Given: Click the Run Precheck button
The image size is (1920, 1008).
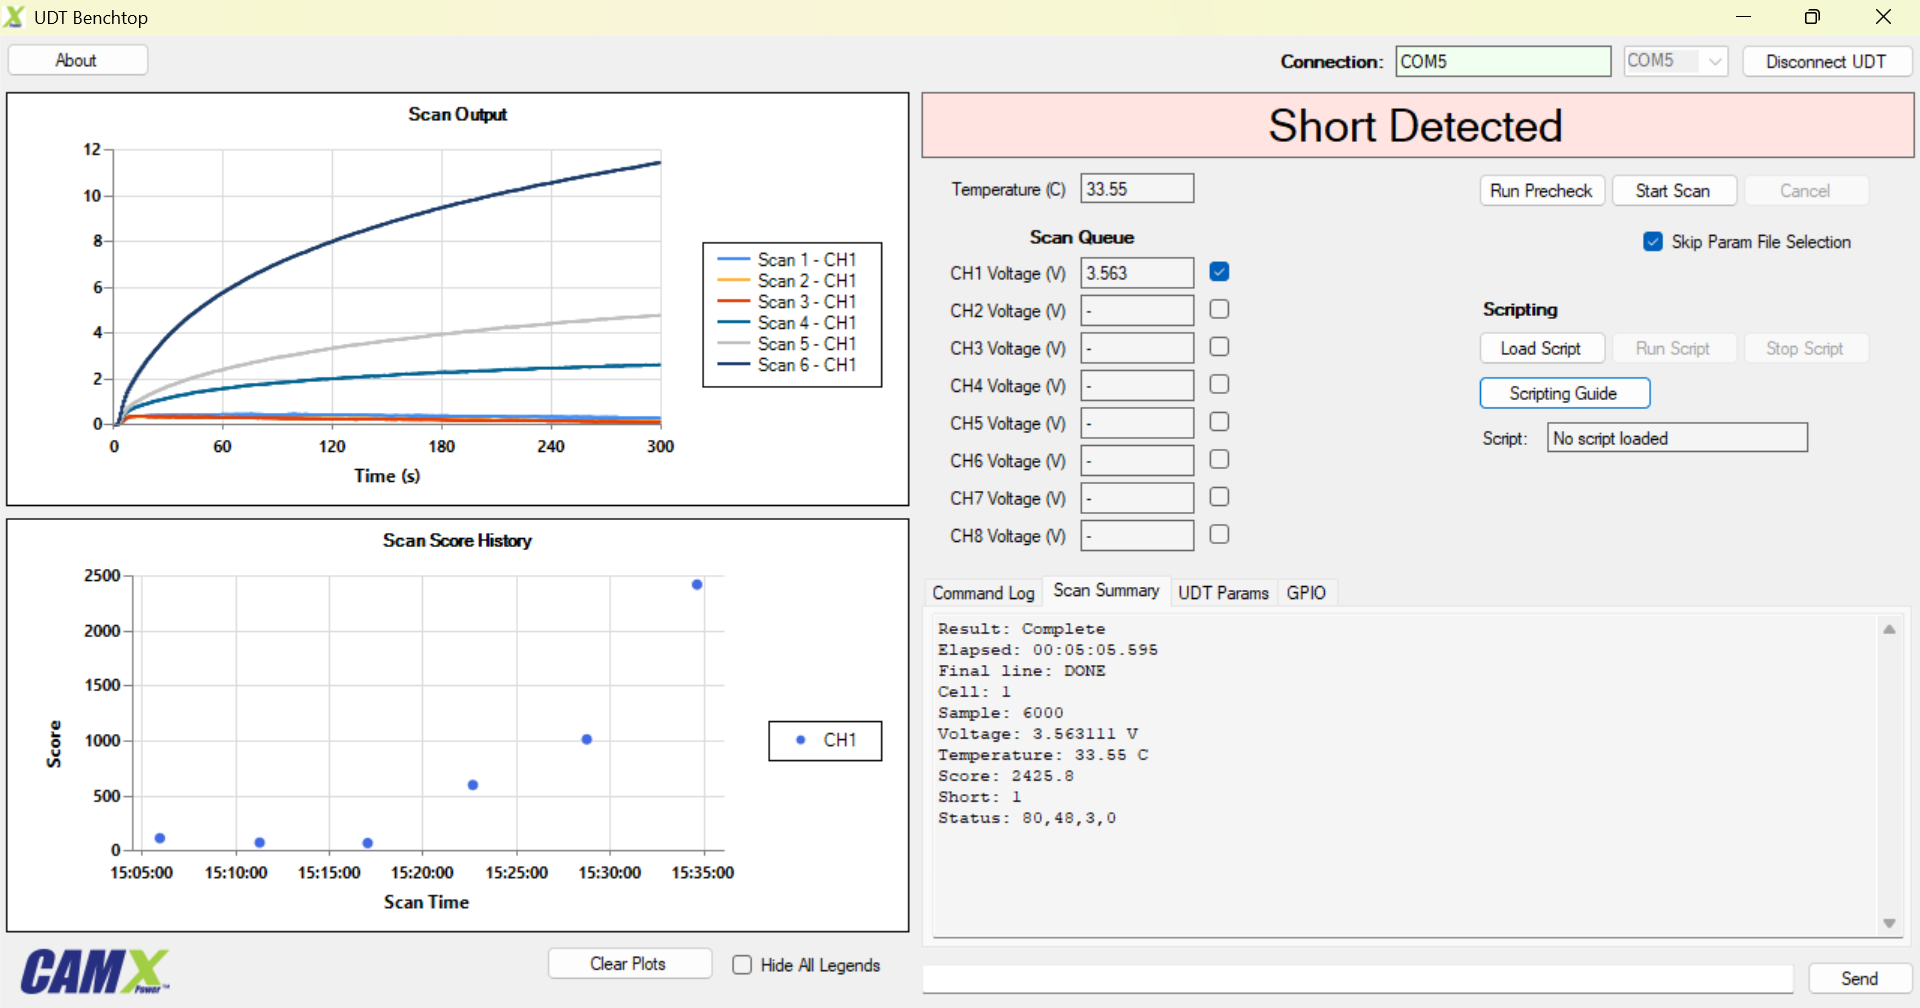Looking at the screenshot, I should (x=1541, y=190).
